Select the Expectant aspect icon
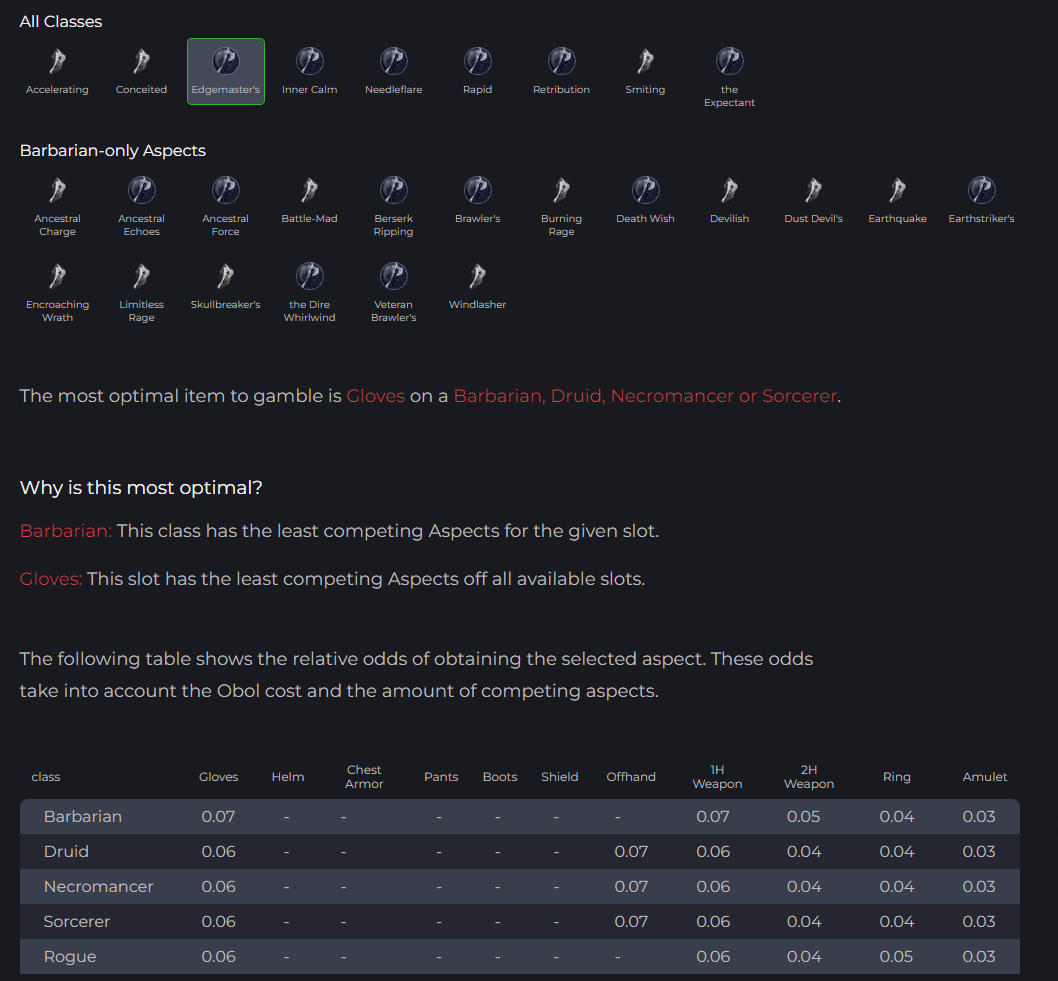The image size is (1058, 981). coord(729,61)
